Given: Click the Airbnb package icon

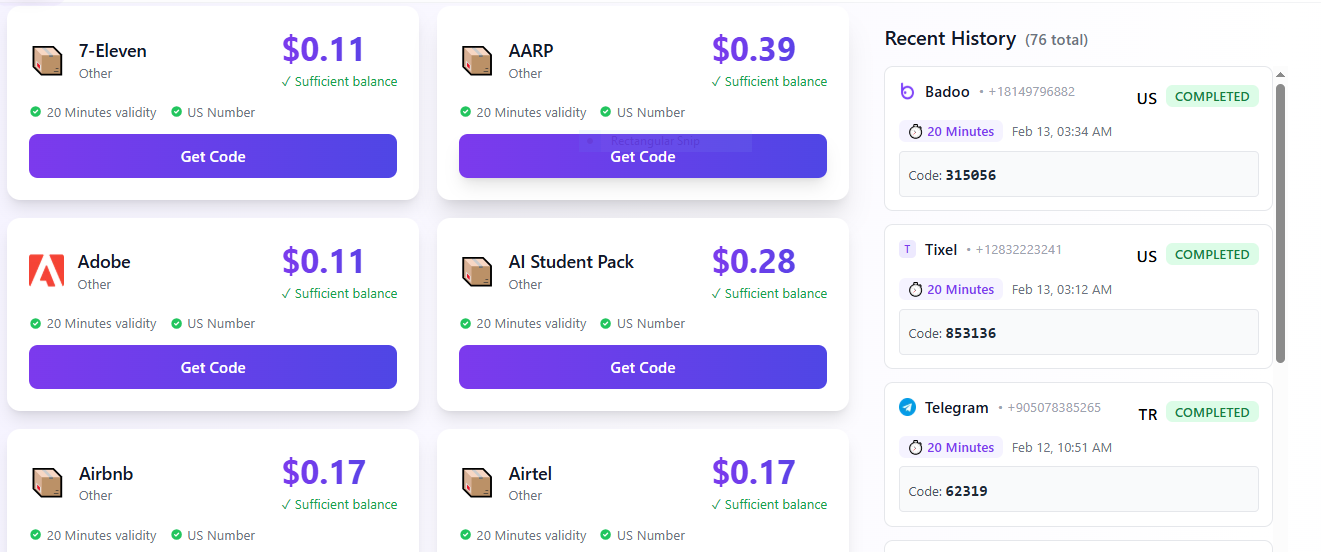Looking at the screenshot, I should pyautogui.click(x=47, y=483).
